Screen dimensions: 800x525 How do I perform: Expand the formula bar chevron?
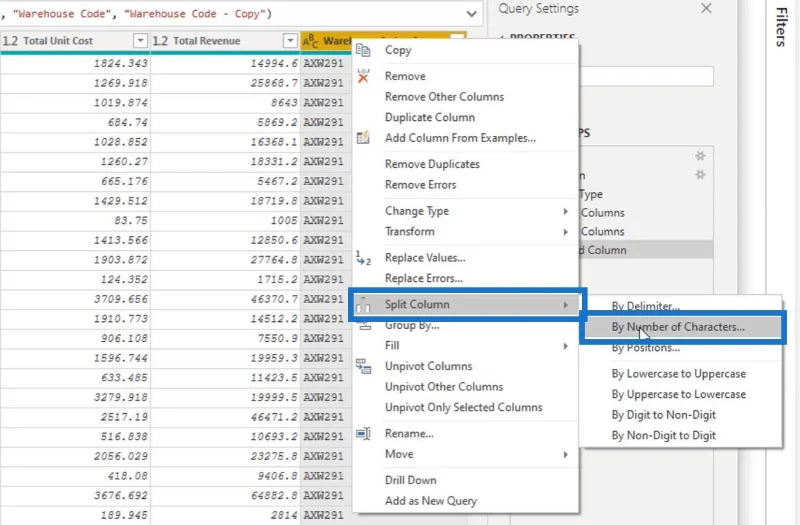pos(472,14)
